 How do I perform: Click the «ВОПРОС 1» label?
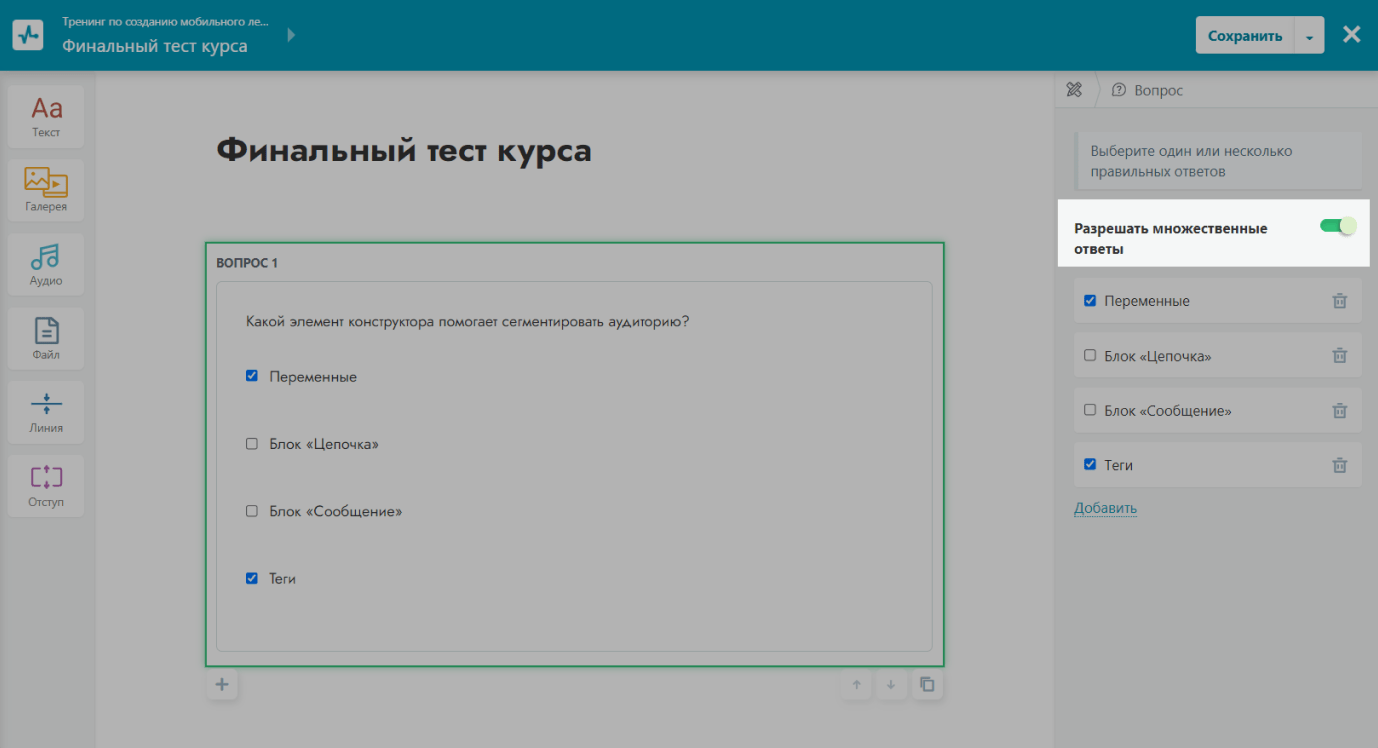pos(247,263)
